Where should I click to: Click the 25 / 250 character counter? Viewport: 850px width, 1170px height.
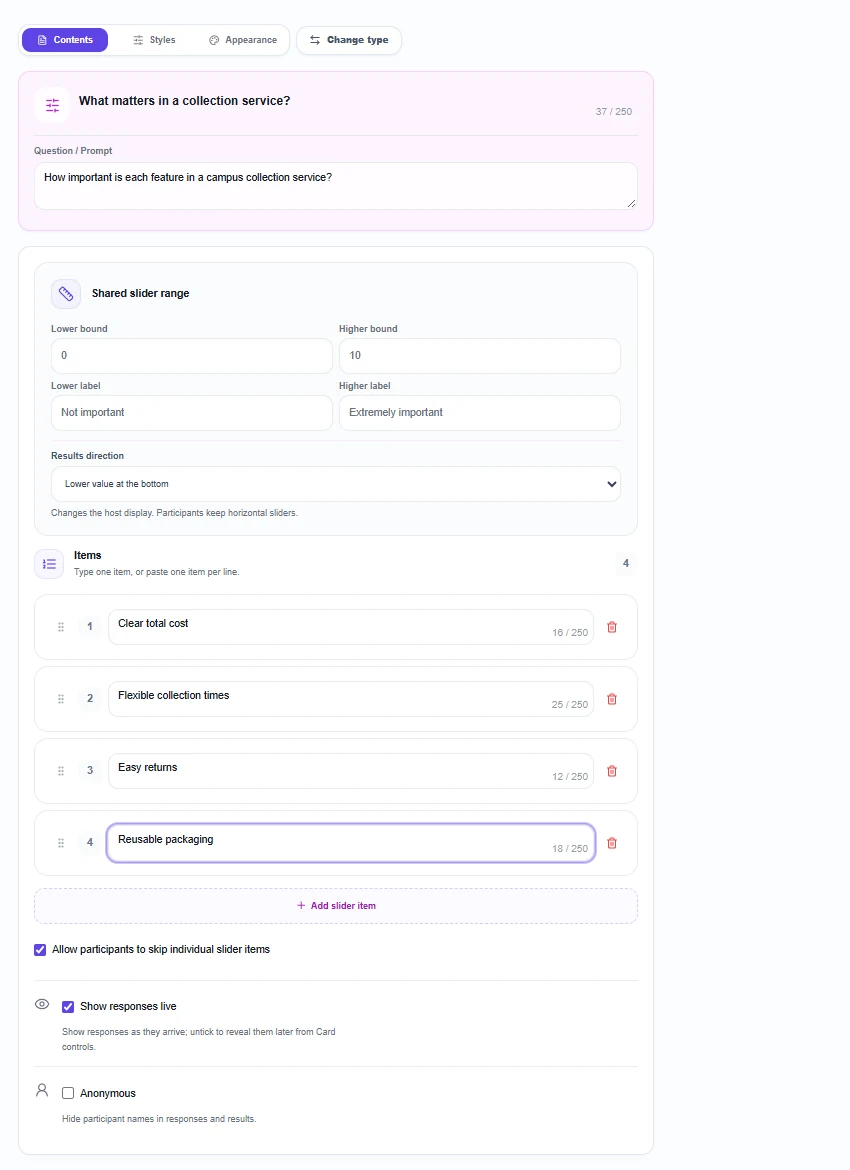[570, 704]
